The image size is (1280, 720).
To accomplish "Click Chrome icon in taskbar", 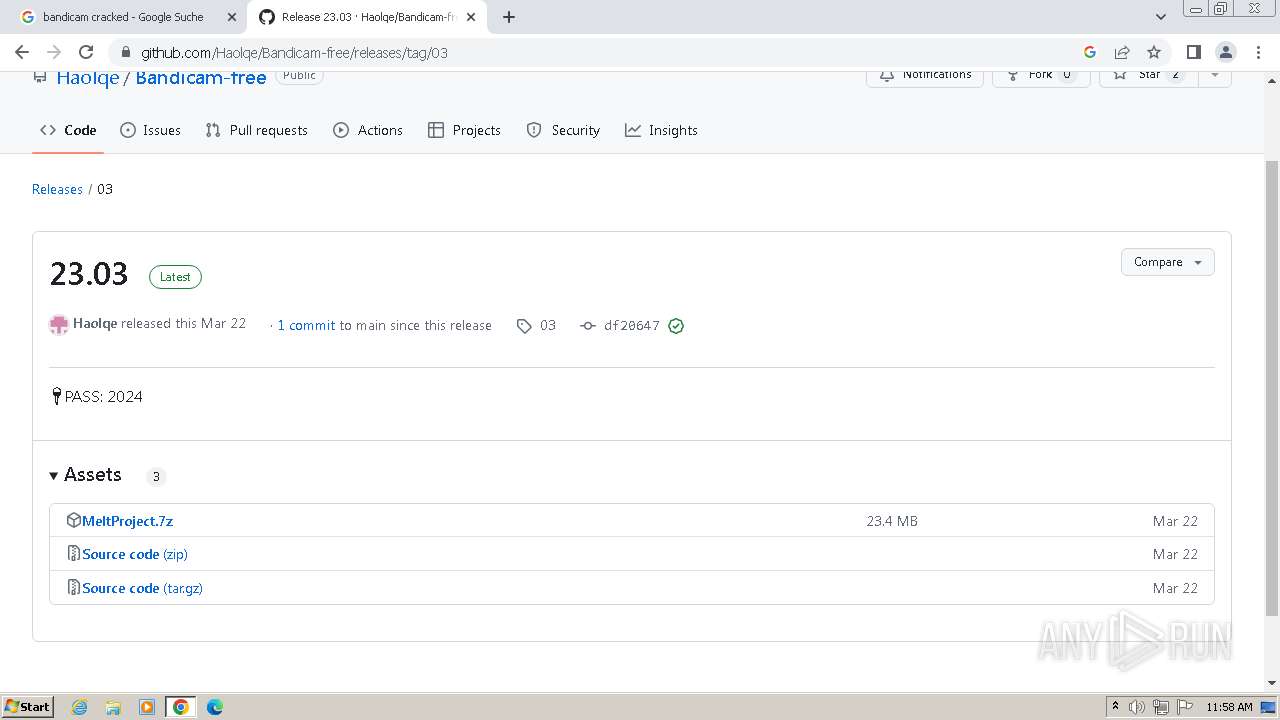I will pos(181,707).
